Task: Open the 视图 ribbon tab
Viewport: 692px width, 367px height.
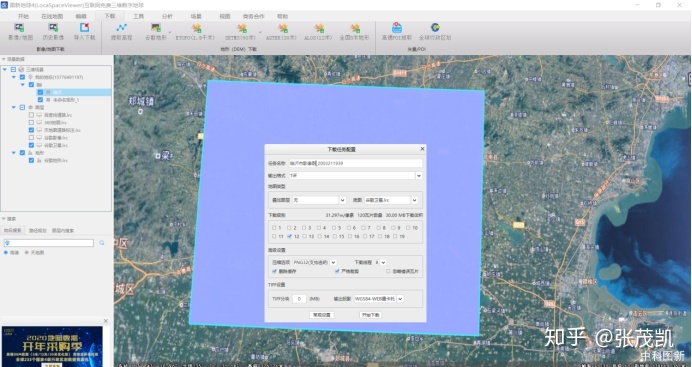Action: 225,16
